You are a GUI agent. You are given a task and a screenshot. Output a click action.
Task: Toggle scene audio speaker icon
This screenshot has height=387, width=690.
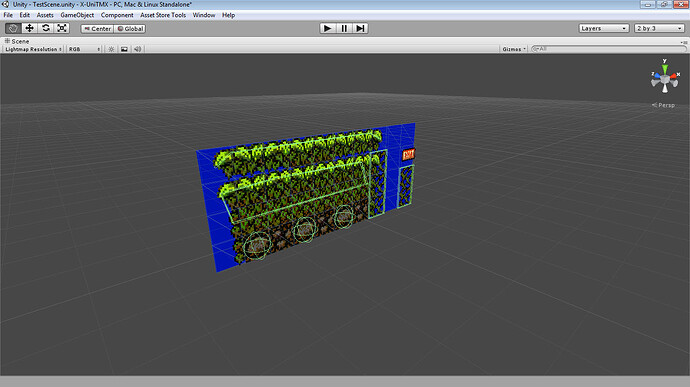(138, 49)
